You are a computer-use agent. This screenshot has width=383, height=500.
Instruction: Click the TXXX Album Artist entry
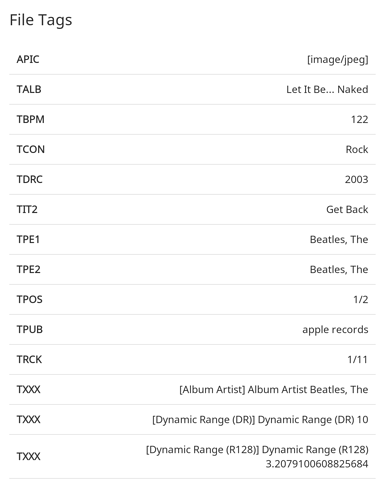pos(273,390)
